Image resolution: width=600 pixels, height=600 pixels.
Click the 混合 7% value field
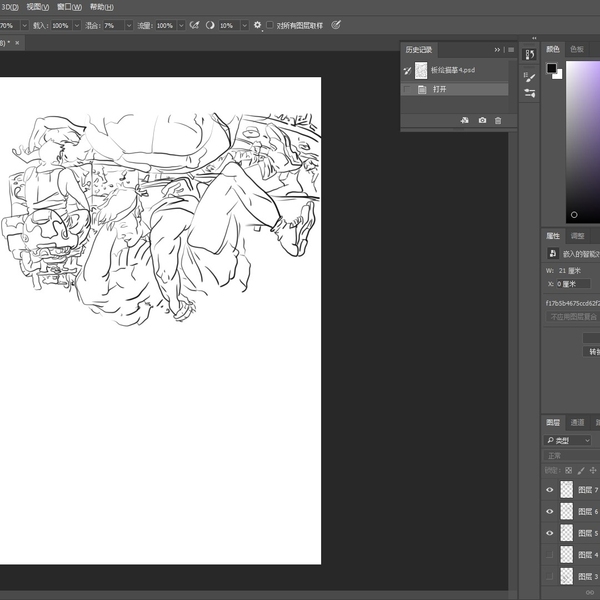tap(114, 25)
